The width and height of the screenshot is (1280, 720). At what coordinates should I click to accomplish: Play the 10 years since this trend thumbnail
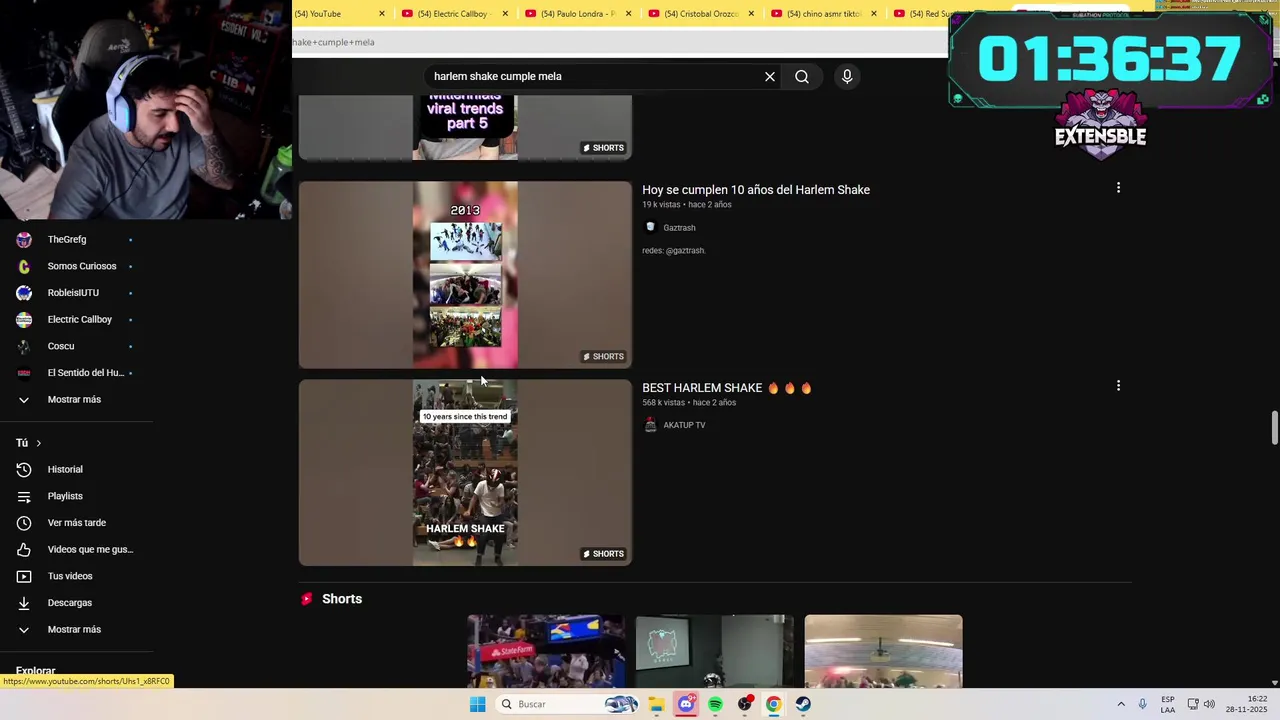[x=465, y=472]
